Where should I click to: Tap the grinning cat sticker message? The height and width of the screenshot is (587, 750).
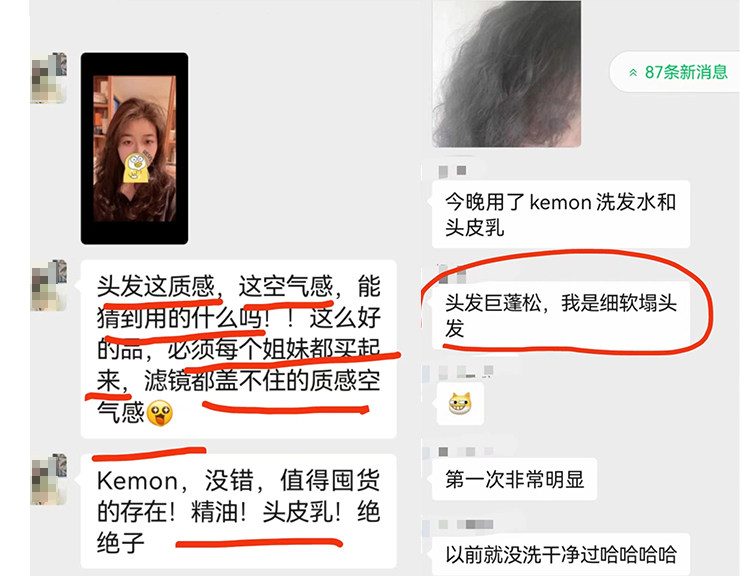click(x=460, y=403)
